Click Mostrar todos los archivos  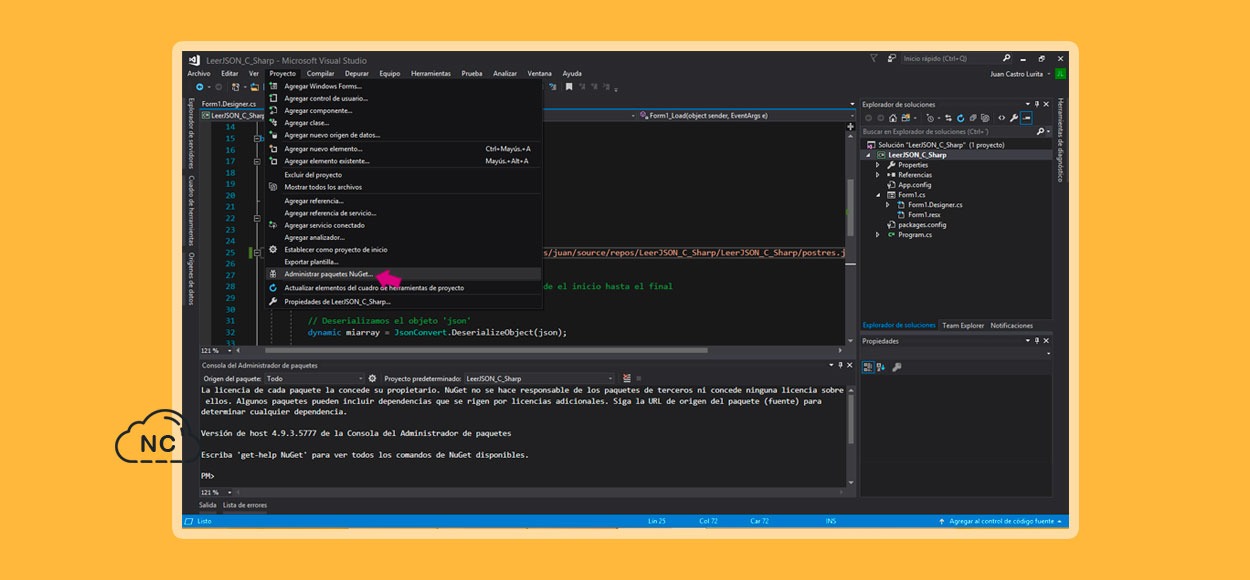point(403,187)
